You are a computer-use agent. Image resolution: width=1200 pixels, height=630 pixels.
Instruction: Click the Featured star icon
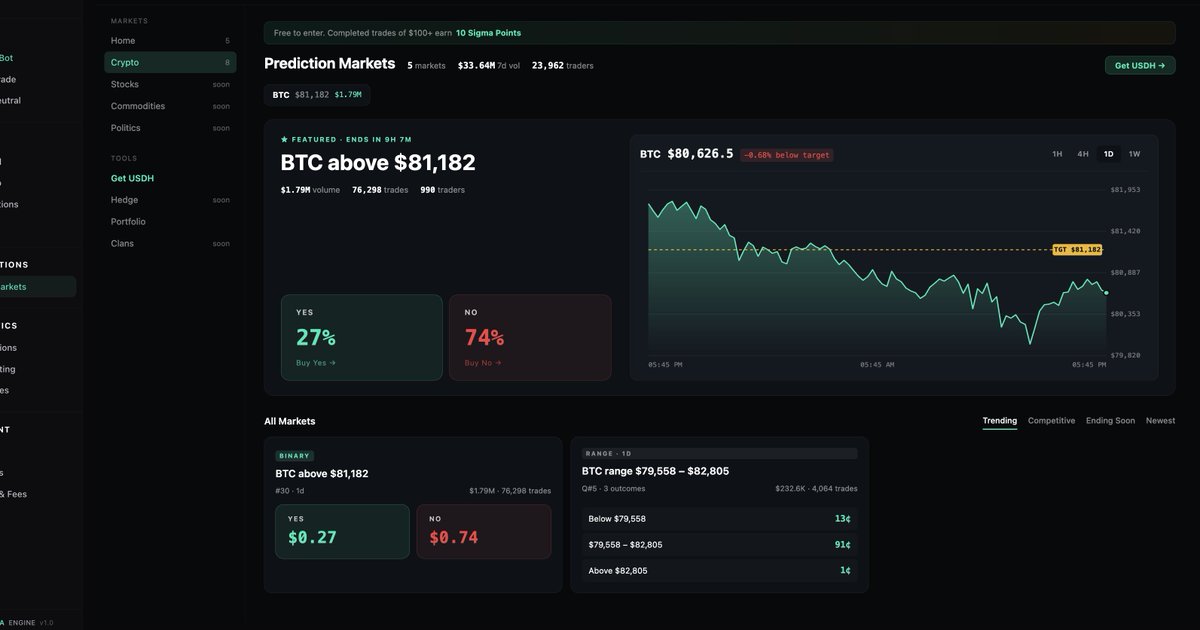[284, 140]
